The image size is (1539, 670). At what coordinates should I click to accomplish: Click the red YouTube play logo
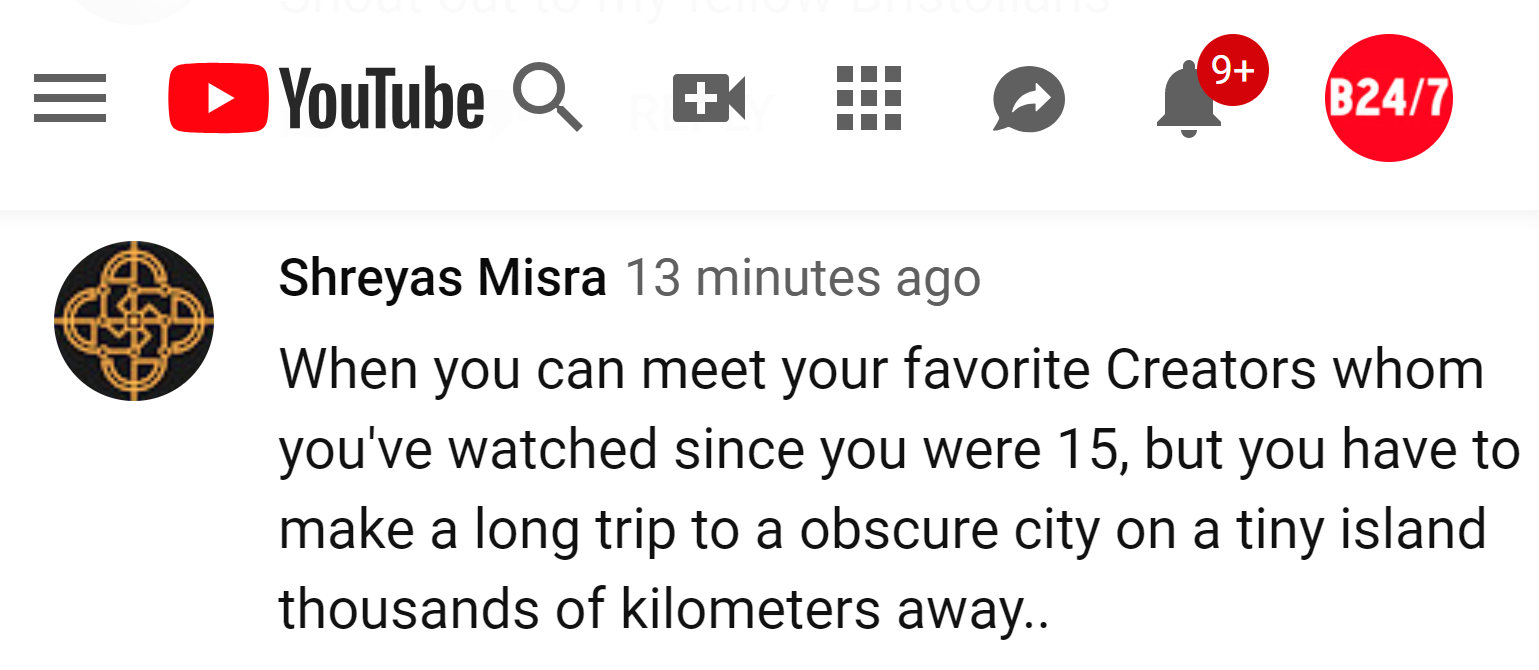218,98
